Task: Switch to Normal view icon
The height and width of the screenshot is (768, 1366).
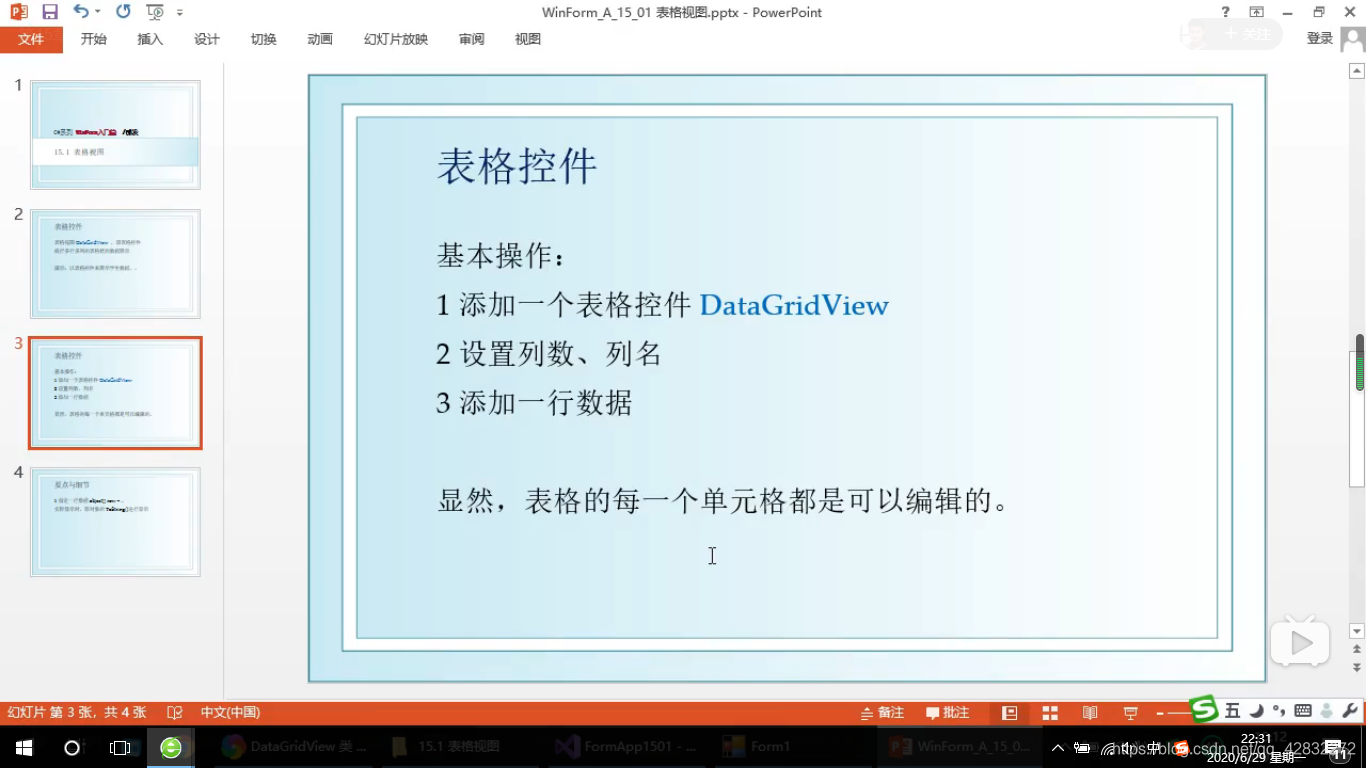Action: (x=1010, y=713)
